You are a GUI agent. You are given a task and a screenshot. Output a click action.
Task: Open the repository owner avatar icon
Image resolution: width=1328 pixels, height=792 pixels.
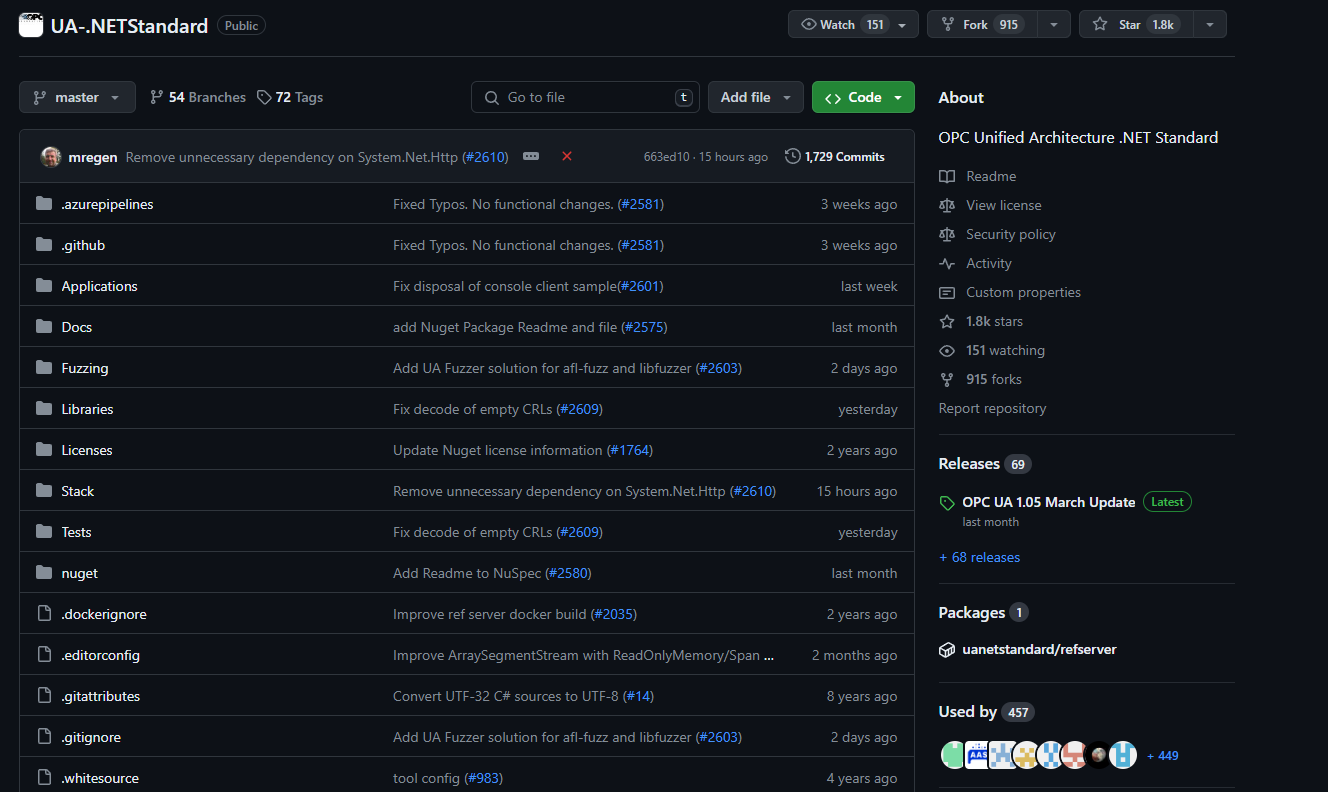click(x=31, y=25)
